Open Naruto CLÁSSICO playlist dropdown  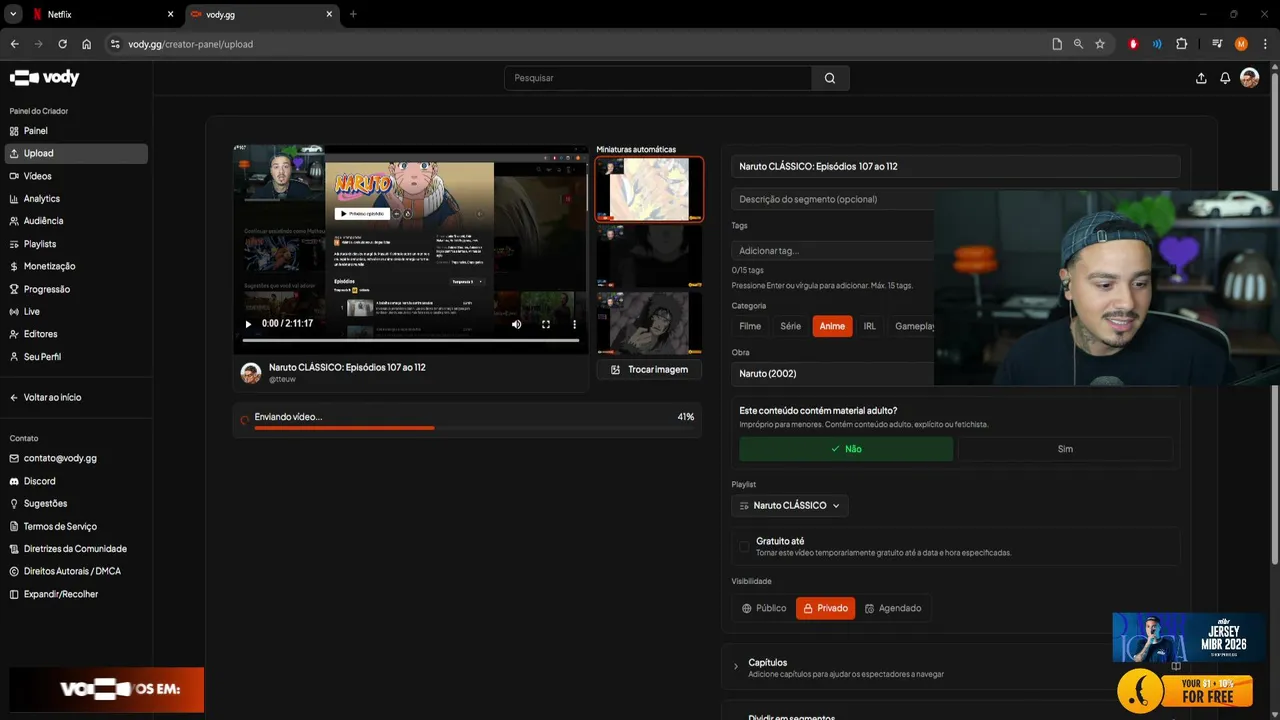(x=790, y=506)
